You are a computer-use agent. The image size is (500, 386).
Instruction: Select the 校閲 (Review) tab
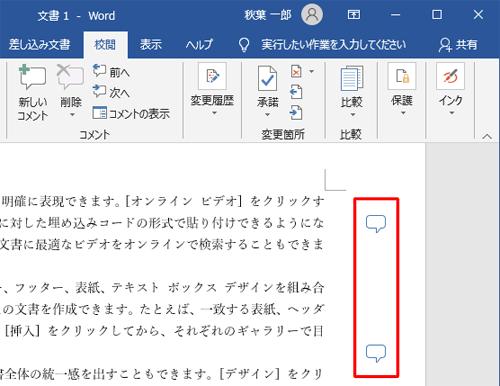105,45
